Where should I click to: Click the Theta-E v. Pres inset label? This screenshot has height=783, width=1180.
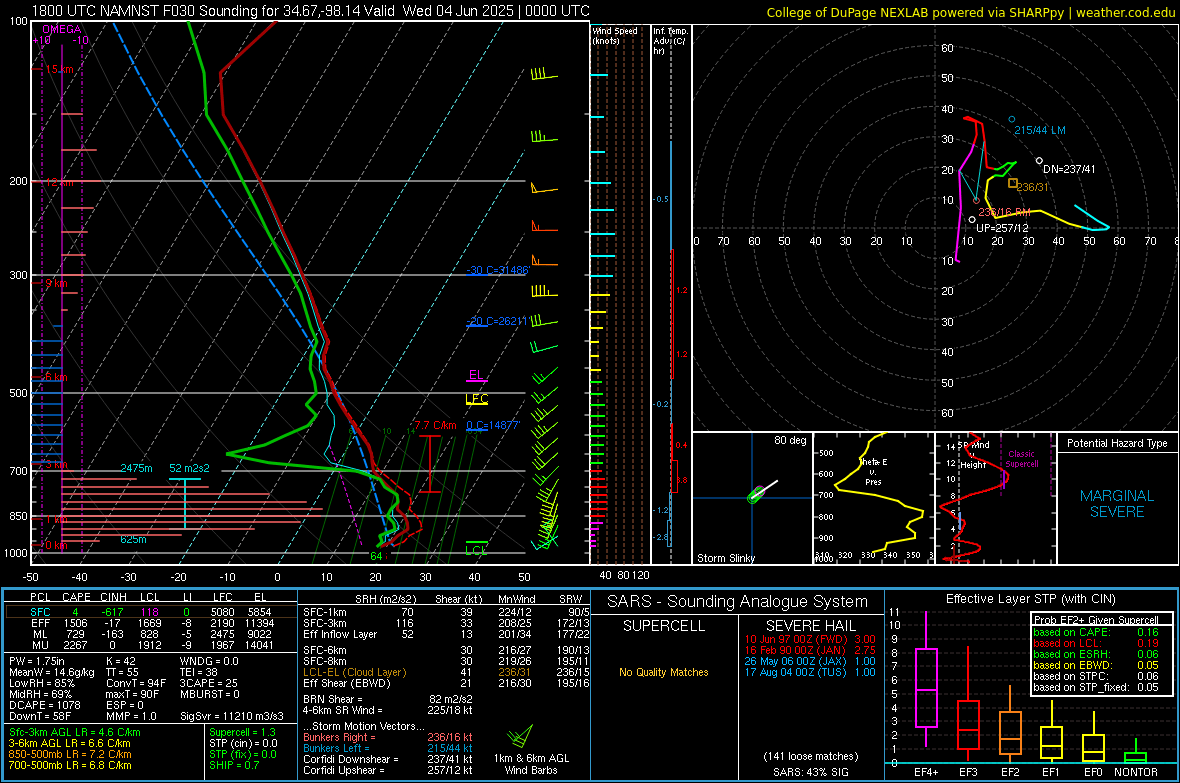coord(873,471)
